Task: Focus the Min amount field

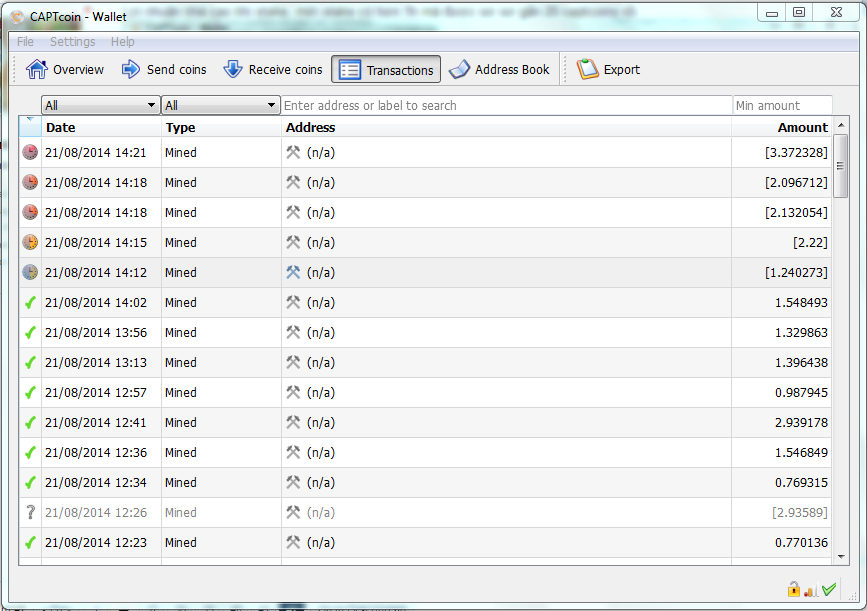Action: (782, 105)
